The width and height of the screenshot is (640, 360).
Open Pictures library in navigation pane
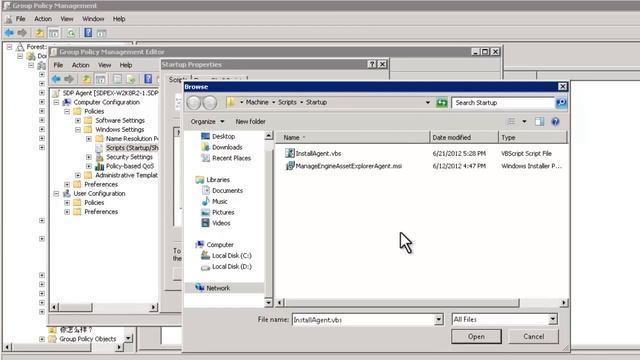pyautogui.click(x=218, y=212)
